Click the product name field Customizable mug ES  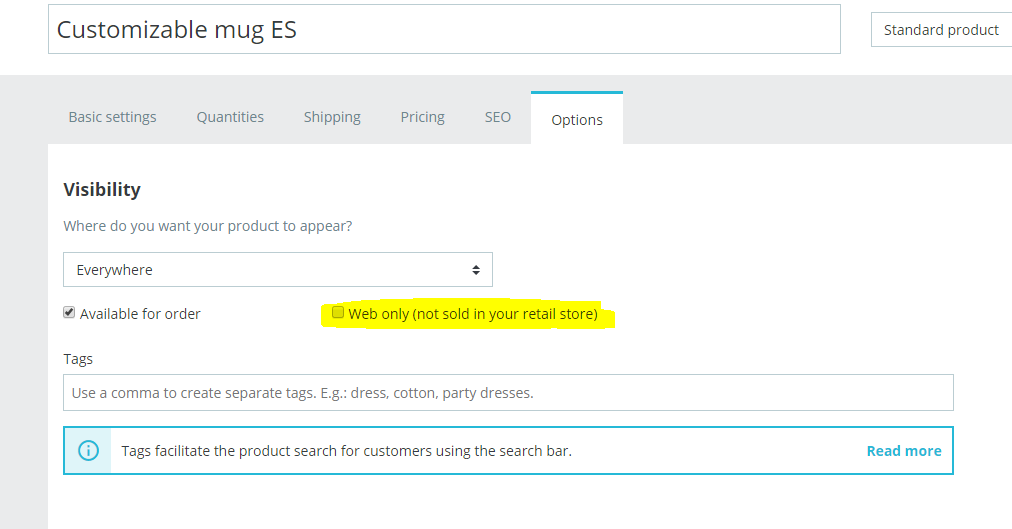(444, 30)
